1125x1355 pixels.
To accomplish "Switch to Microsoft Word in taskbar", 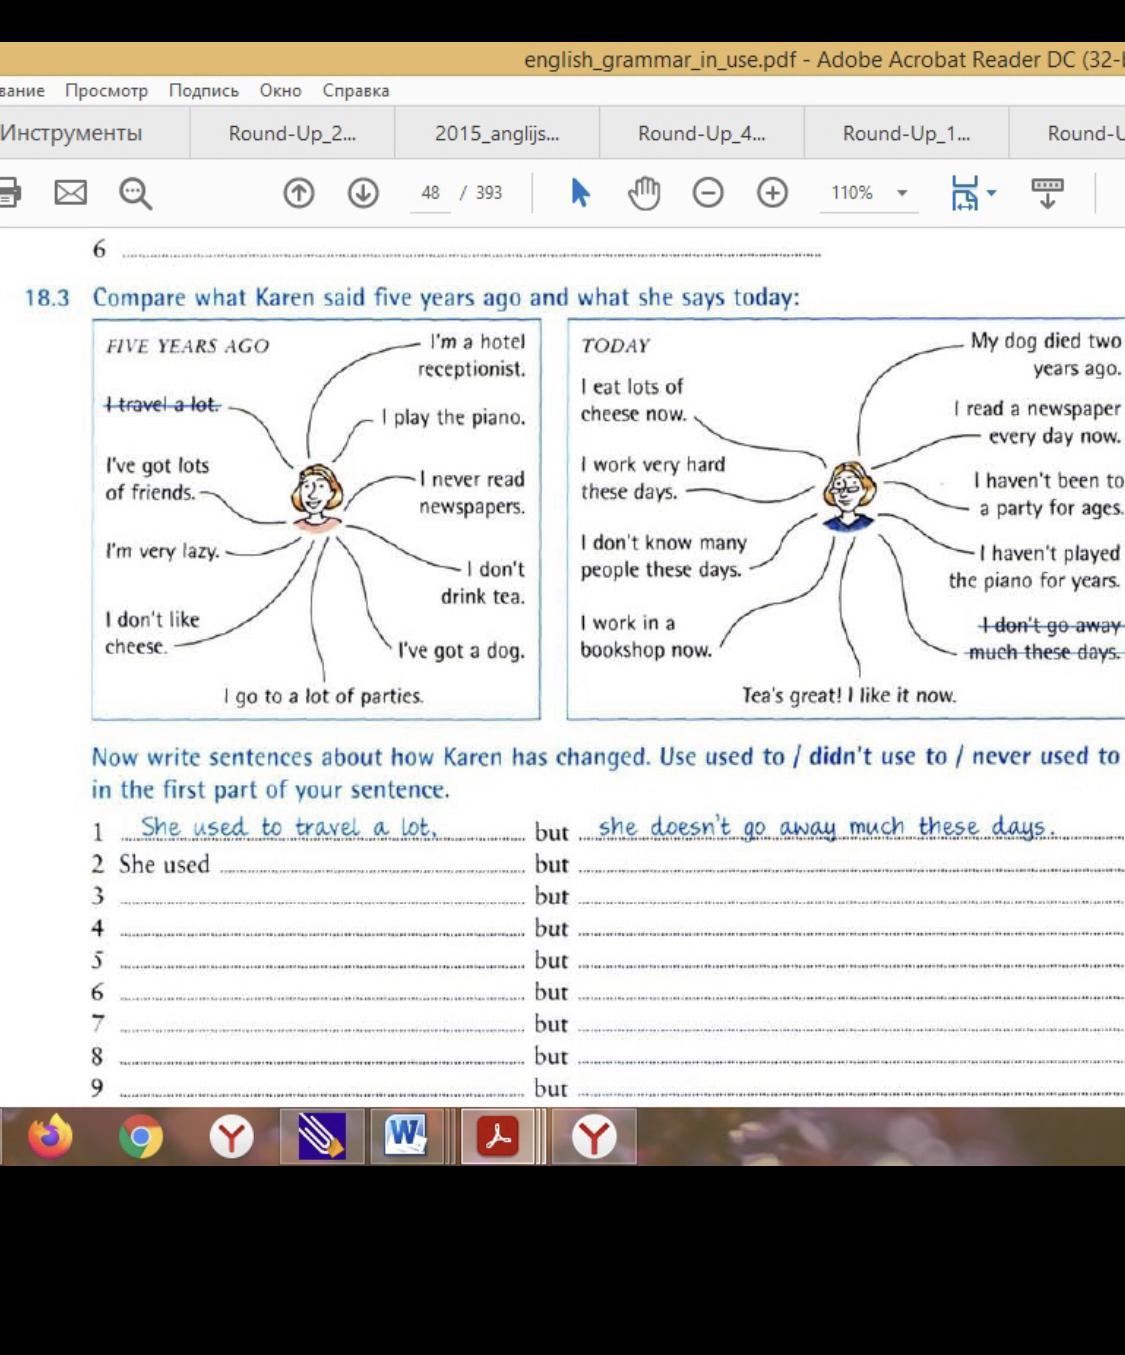I will (x=406, y=1136).
